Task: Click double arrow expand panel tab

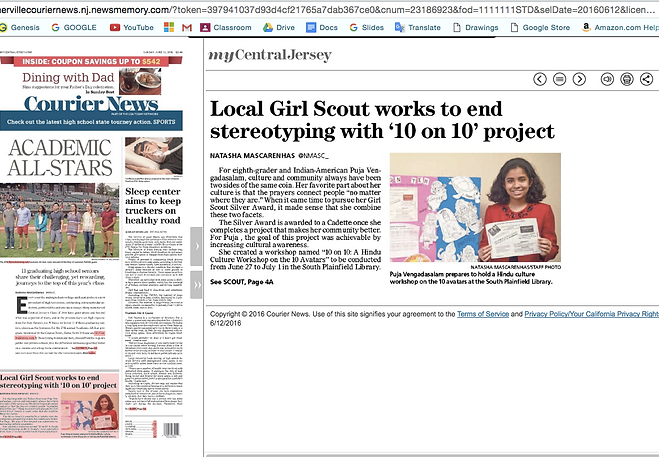Action: [196, 285]
